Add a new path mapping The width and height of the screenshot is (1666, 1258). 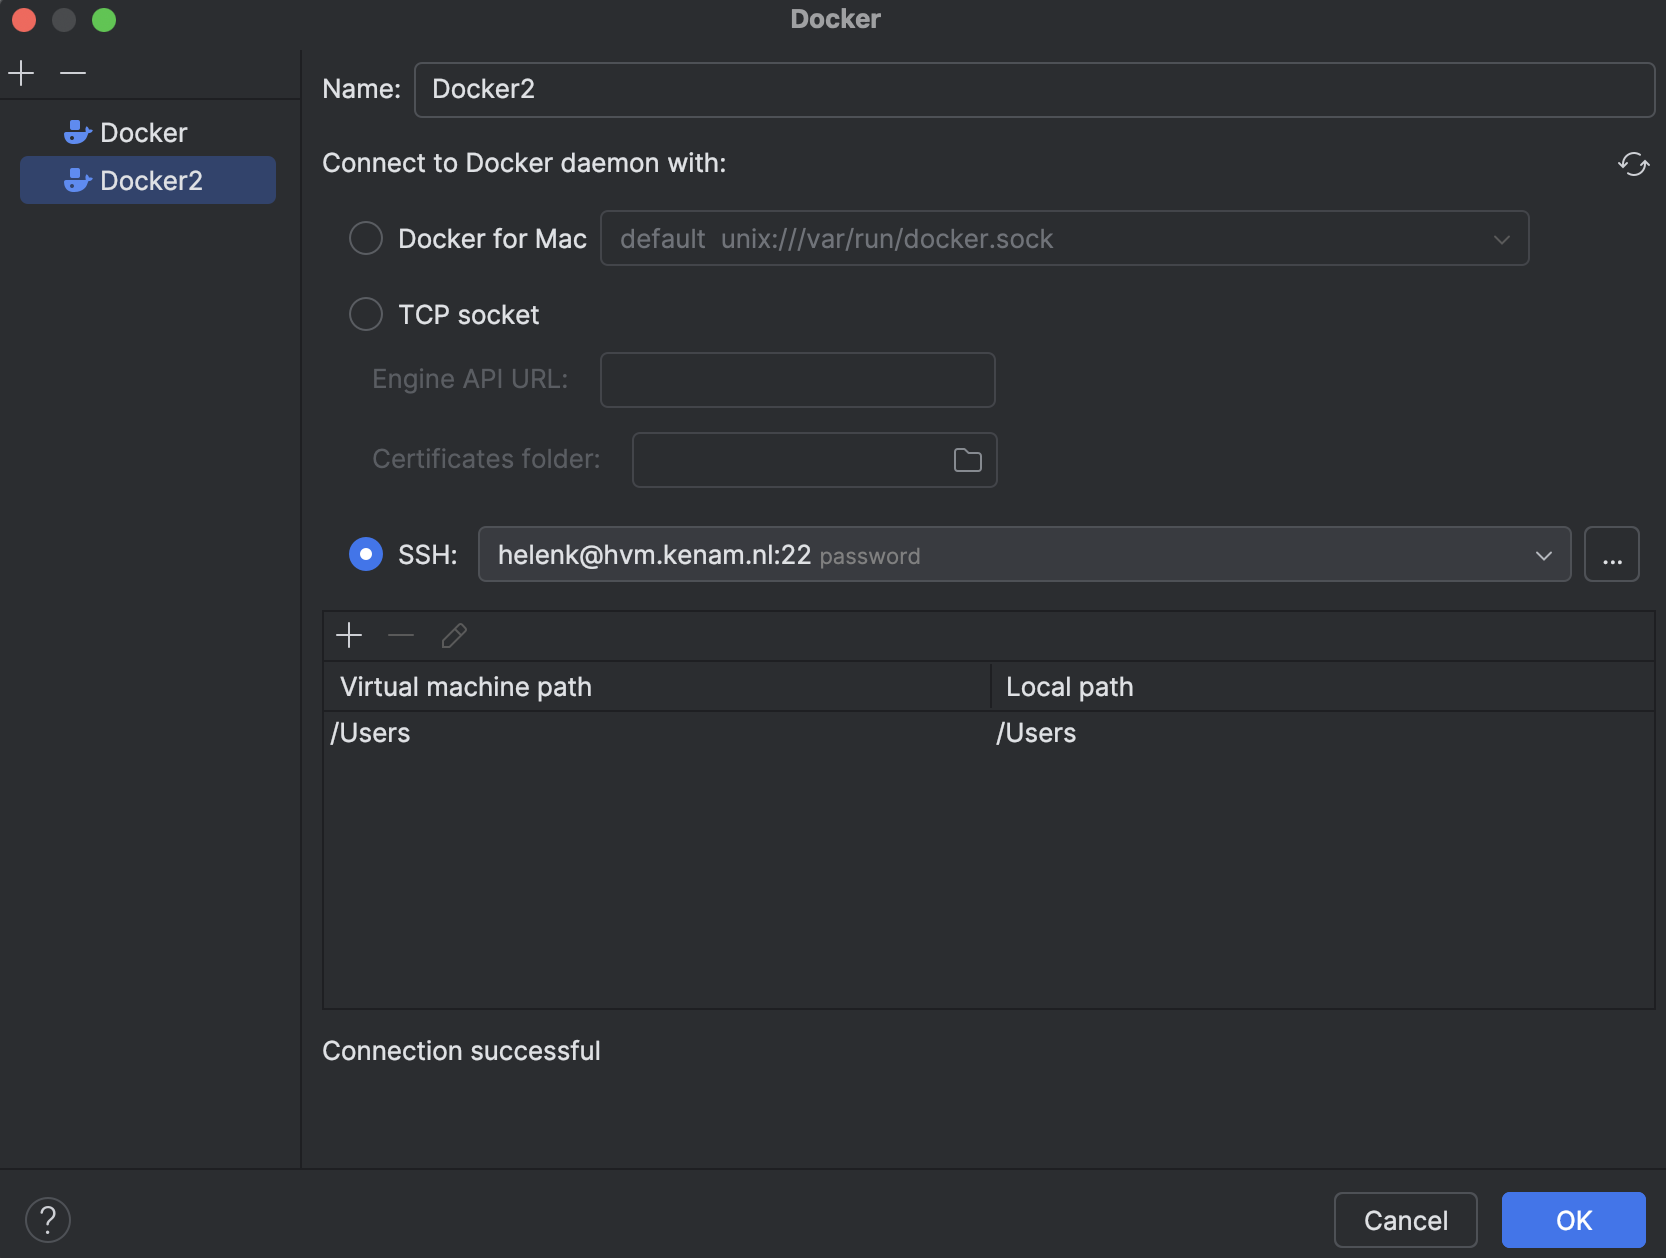[x=349, y=636]
